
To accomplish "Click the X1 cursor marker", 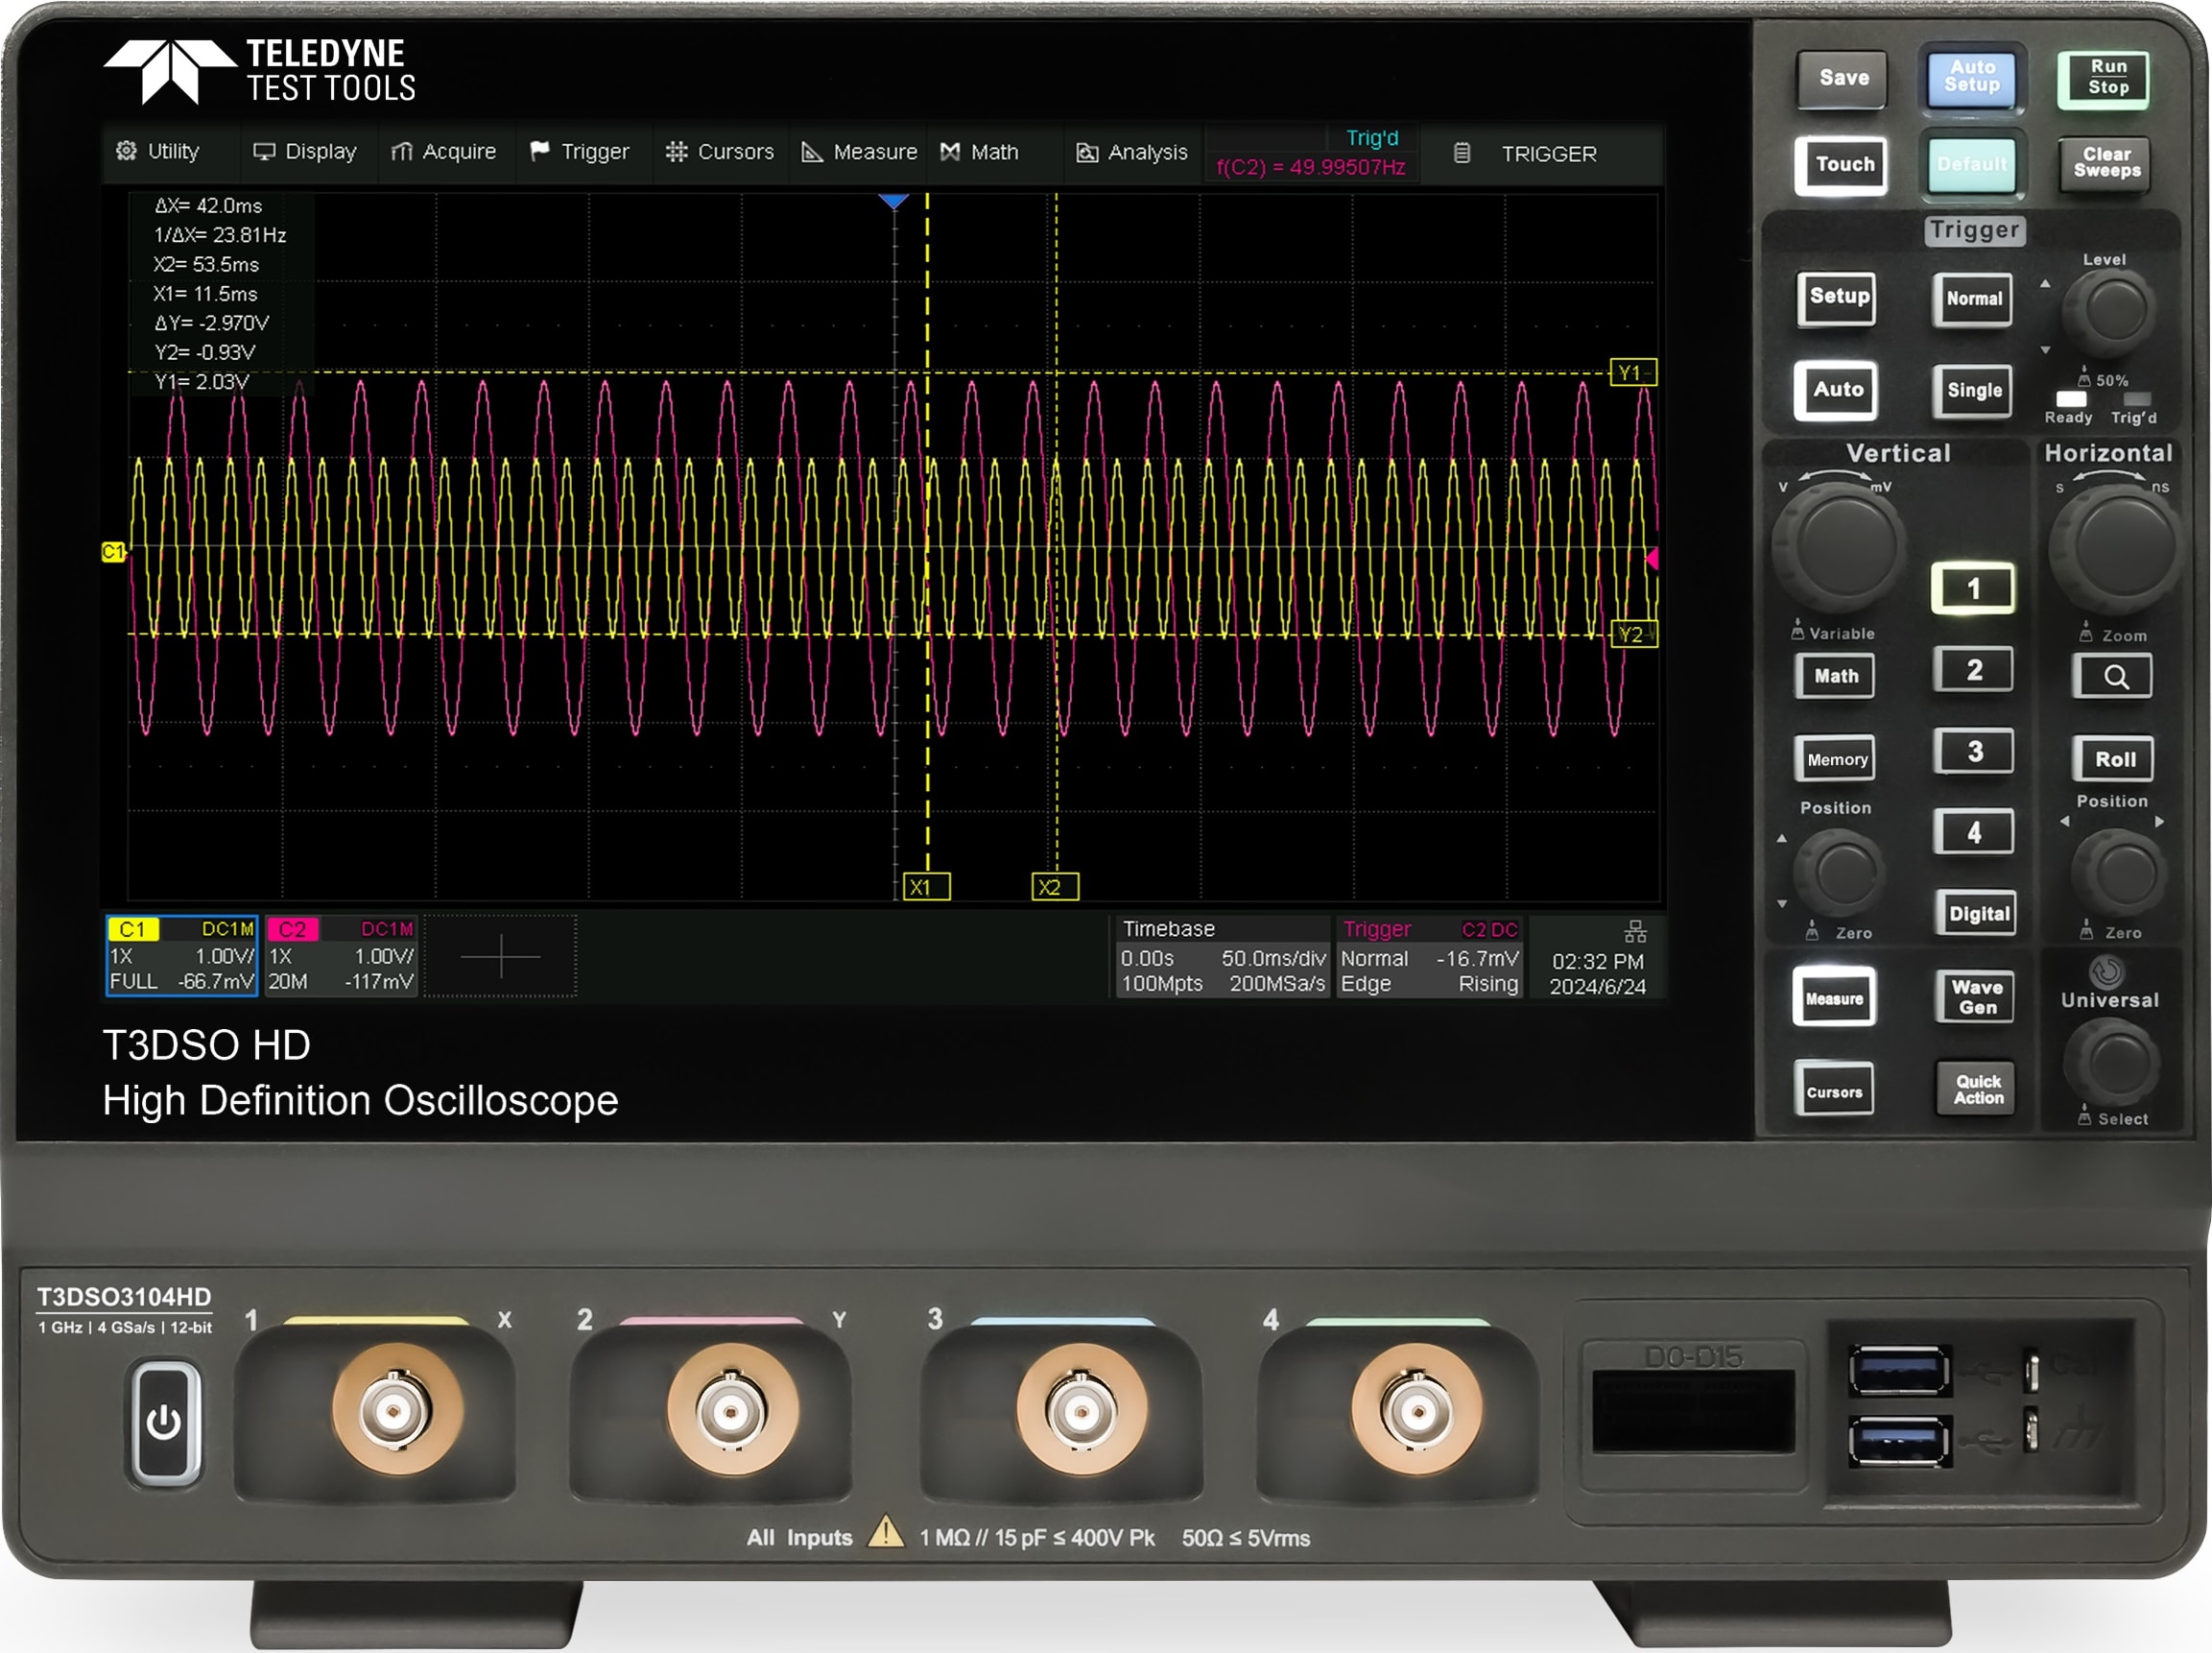I will pos(926,887).
